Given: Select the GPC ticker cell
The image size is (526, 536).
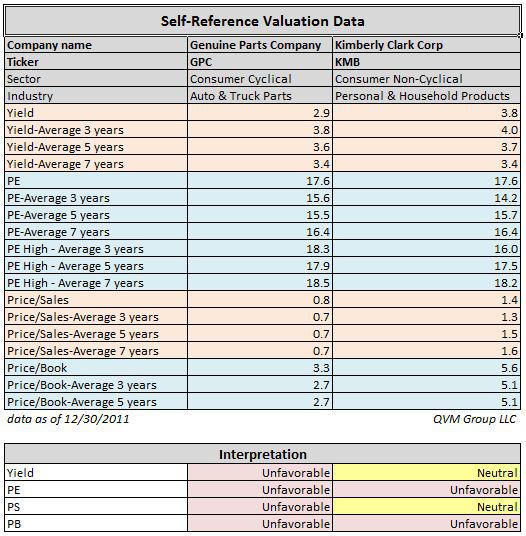Looking at the screenshot, I should point(260,62).
